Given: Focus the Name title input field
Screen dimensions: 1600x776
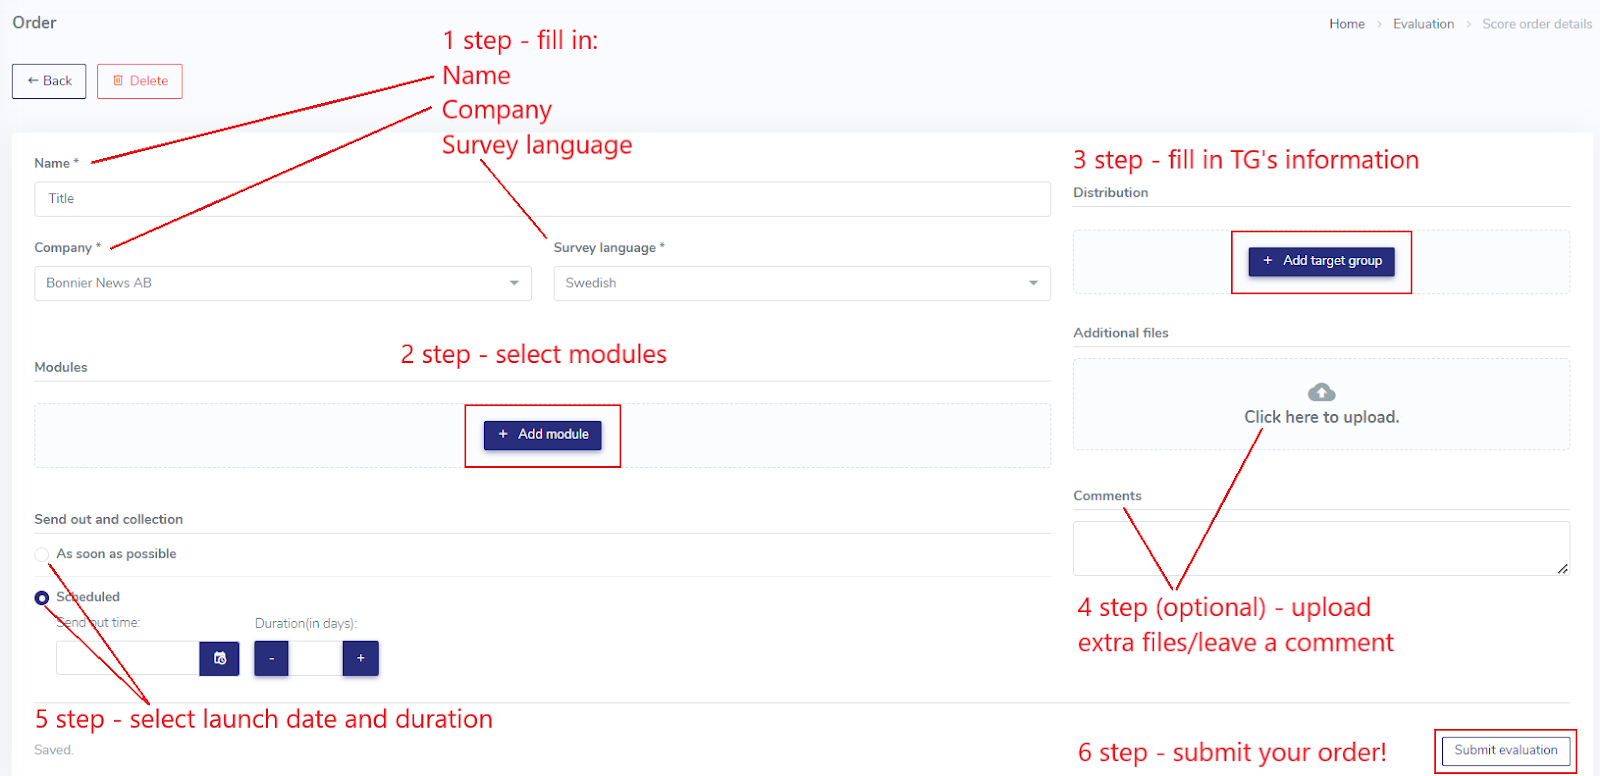Looking at the screenshot, I should tap(542, 199).
